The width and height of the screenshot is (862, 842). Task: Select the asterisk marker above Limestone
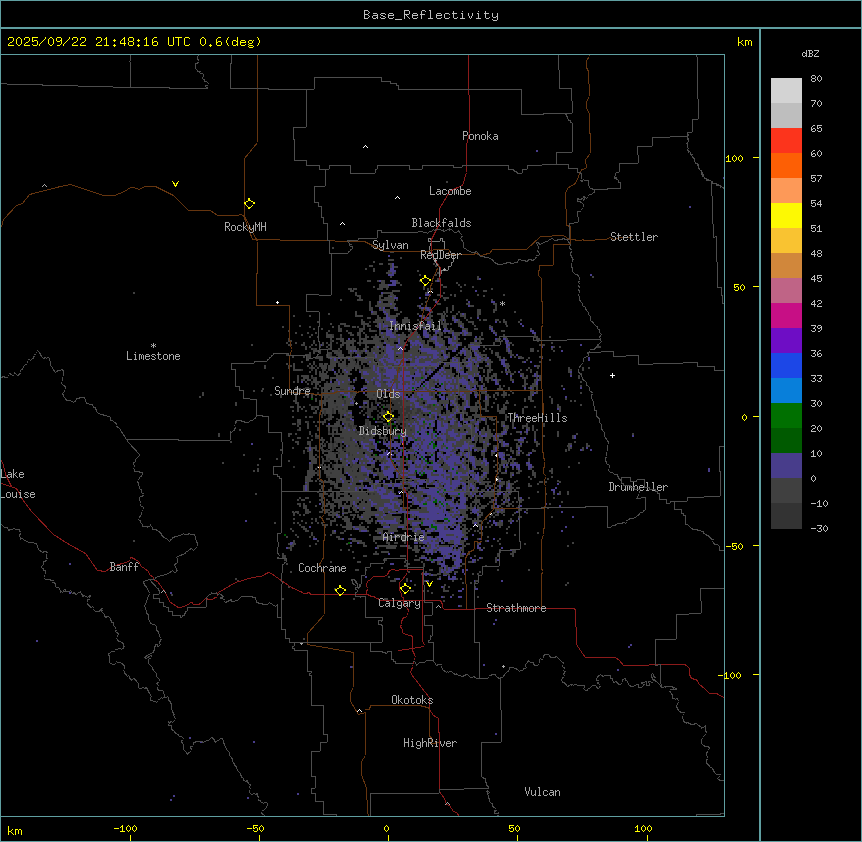click(153, 345)
